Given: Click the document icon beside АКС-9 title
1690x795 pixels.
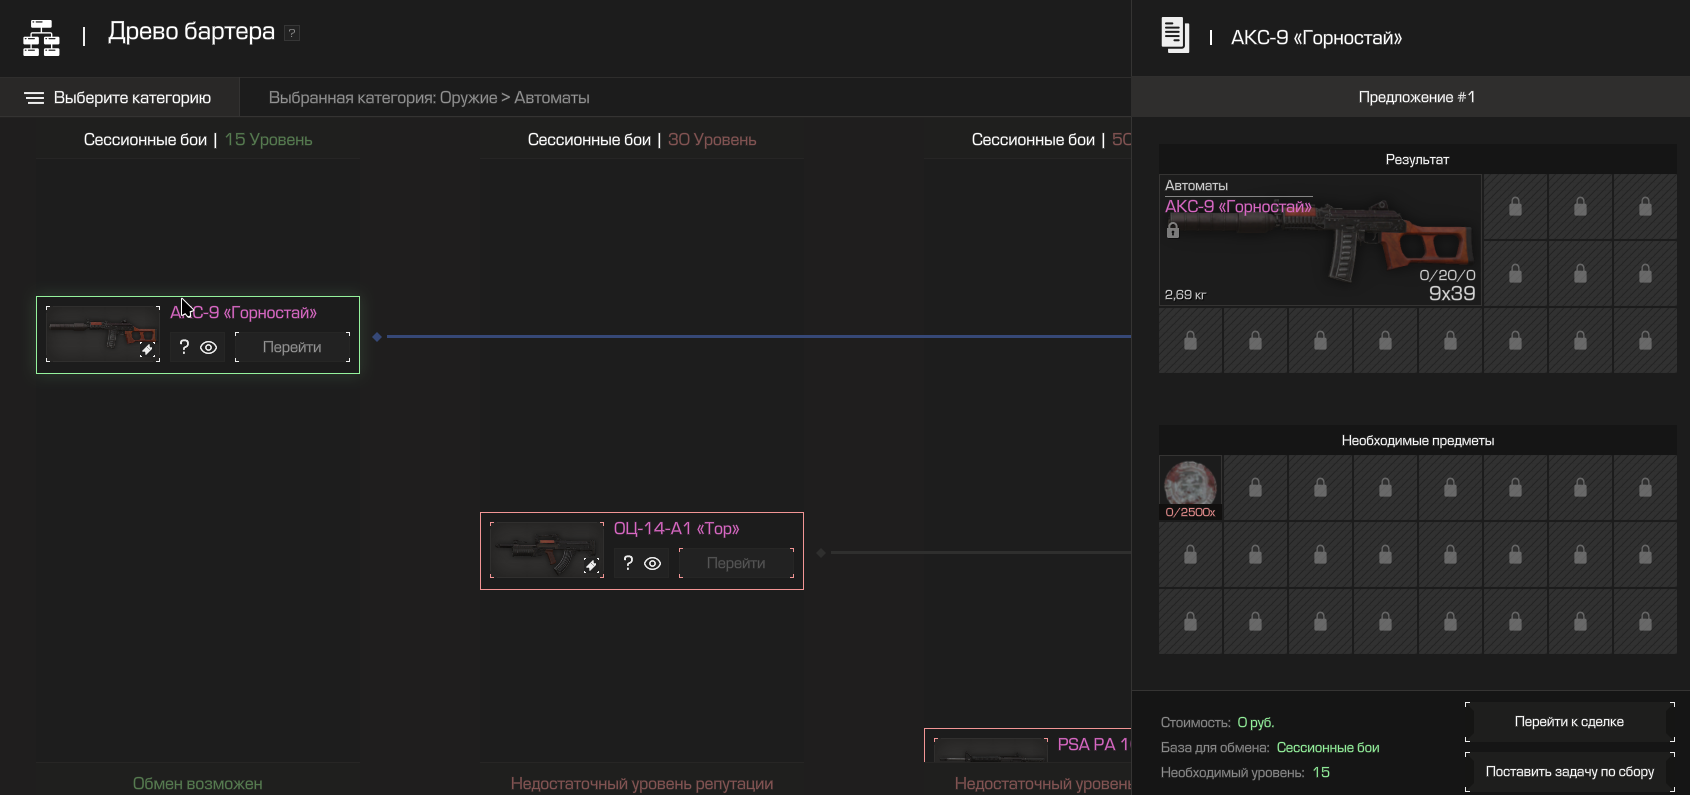Looking at the screenshot, I should tap(1175, 35).
